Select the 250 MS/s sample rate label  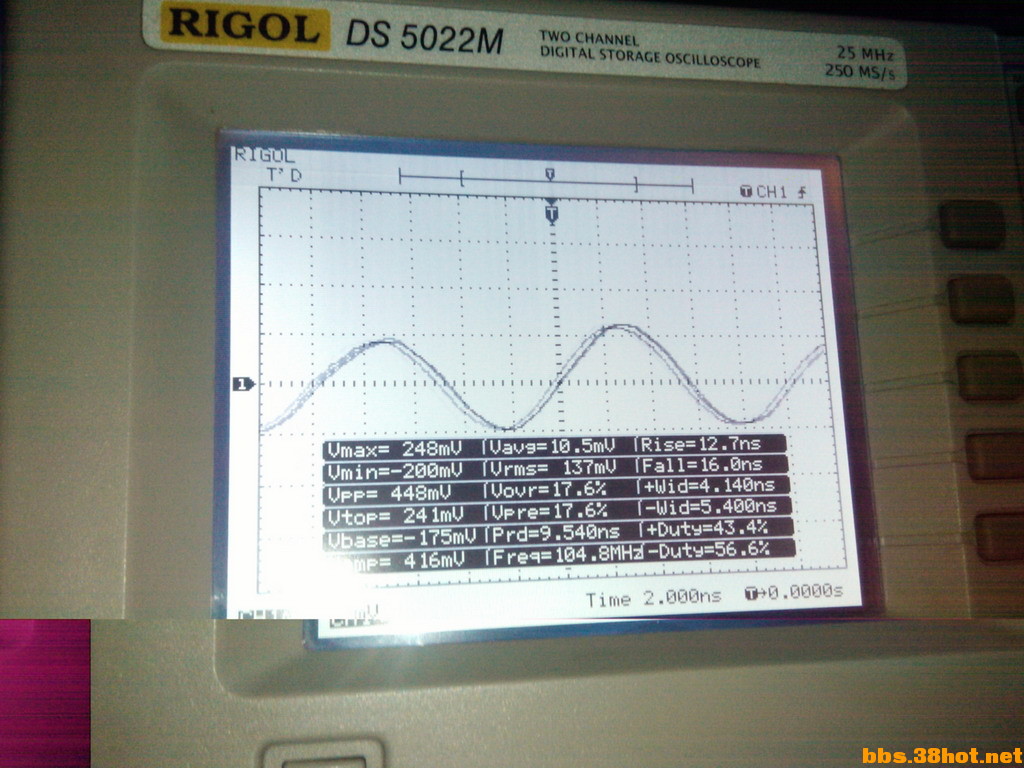pyautogui.click(x=859, y=71)
